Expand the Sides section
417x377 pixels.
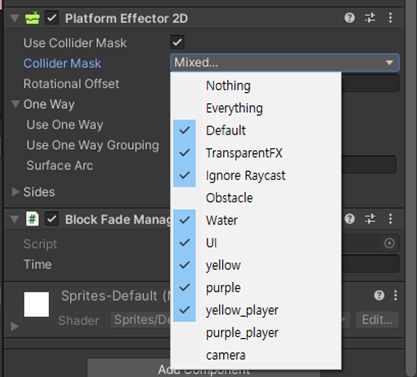tap(15, 192)
